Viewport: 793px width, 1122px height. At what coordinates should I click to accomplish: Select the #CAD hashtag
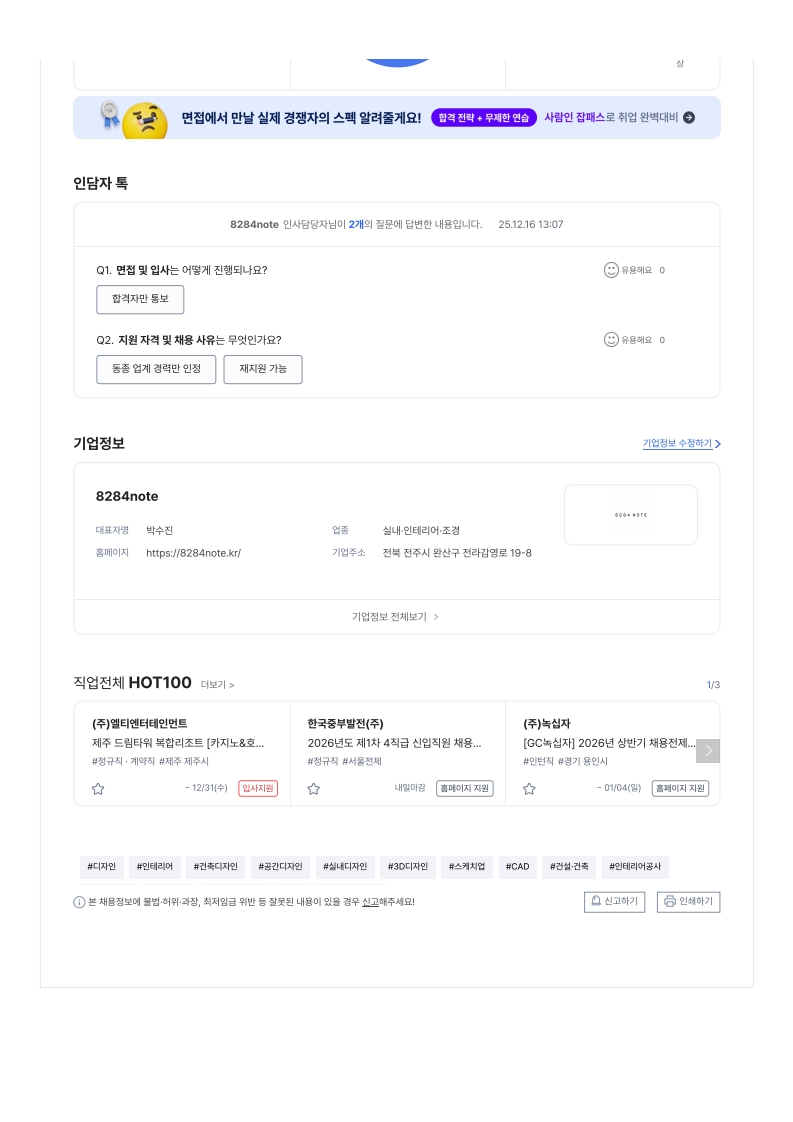click(517, 866)
